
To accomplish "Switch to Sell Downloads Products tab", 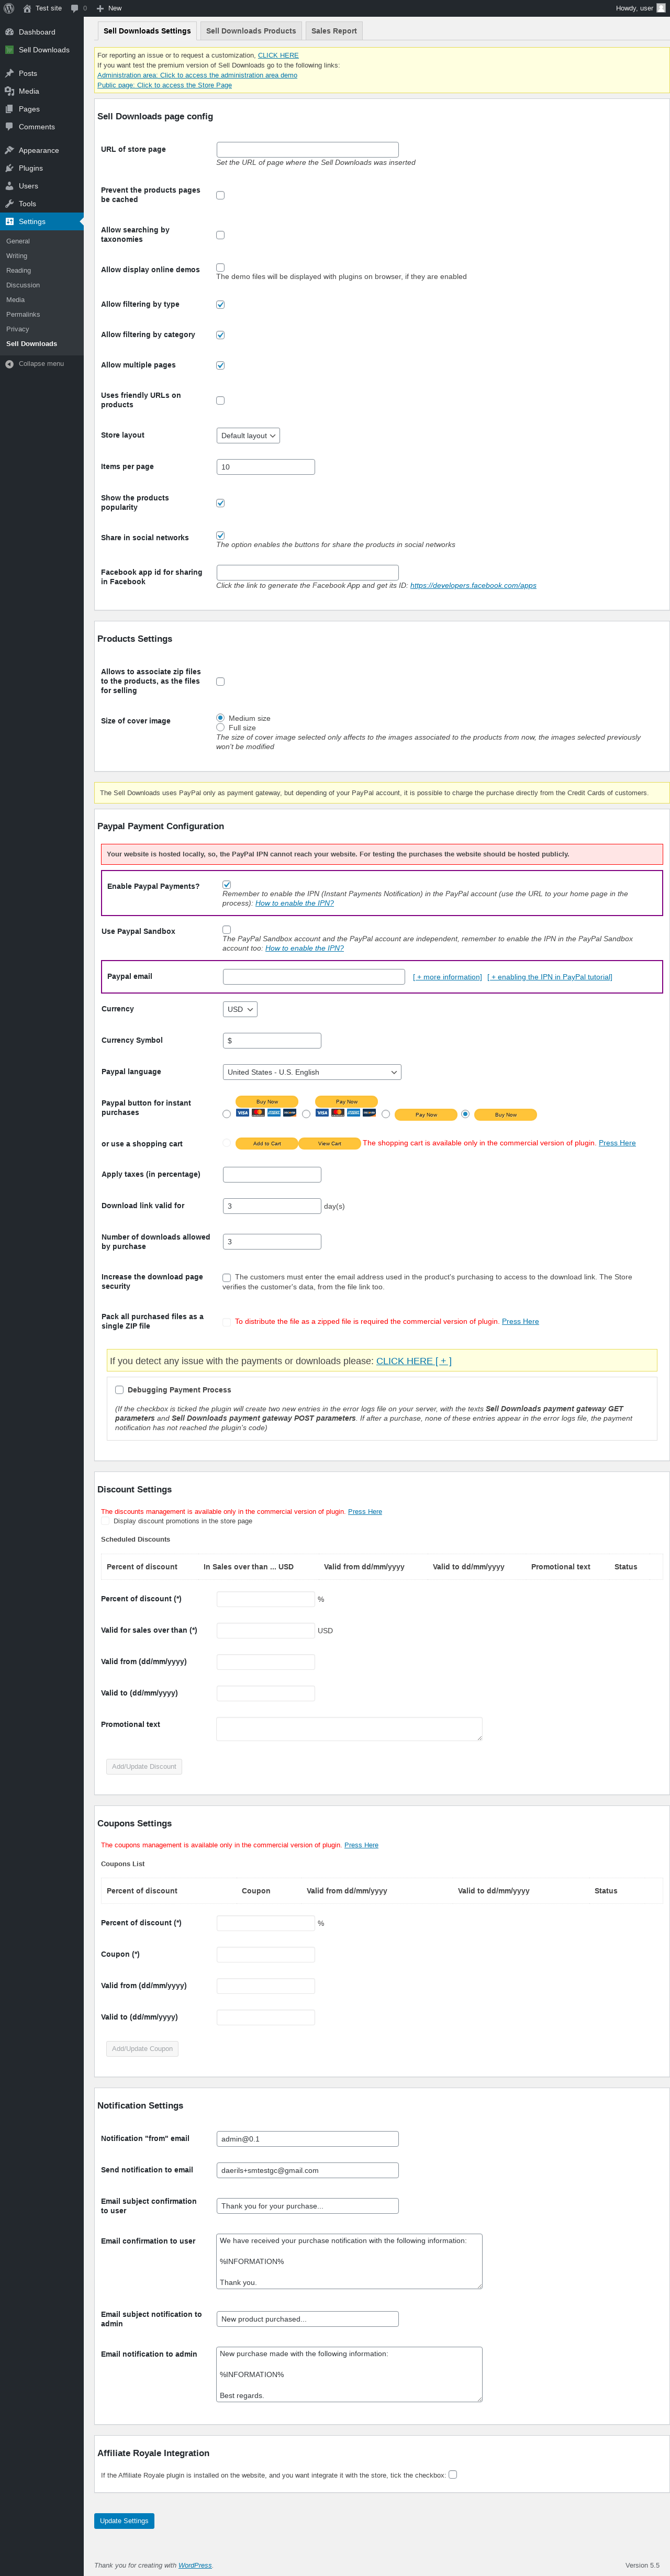I will [x=251, y=31].
